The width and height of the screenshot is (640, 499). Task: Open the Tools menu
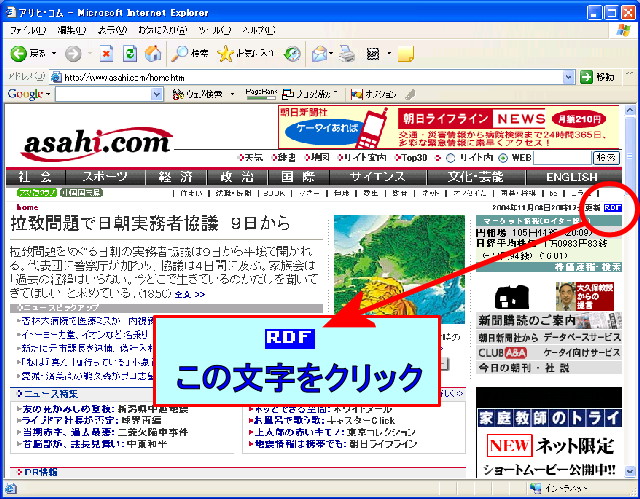pos(215,30)
